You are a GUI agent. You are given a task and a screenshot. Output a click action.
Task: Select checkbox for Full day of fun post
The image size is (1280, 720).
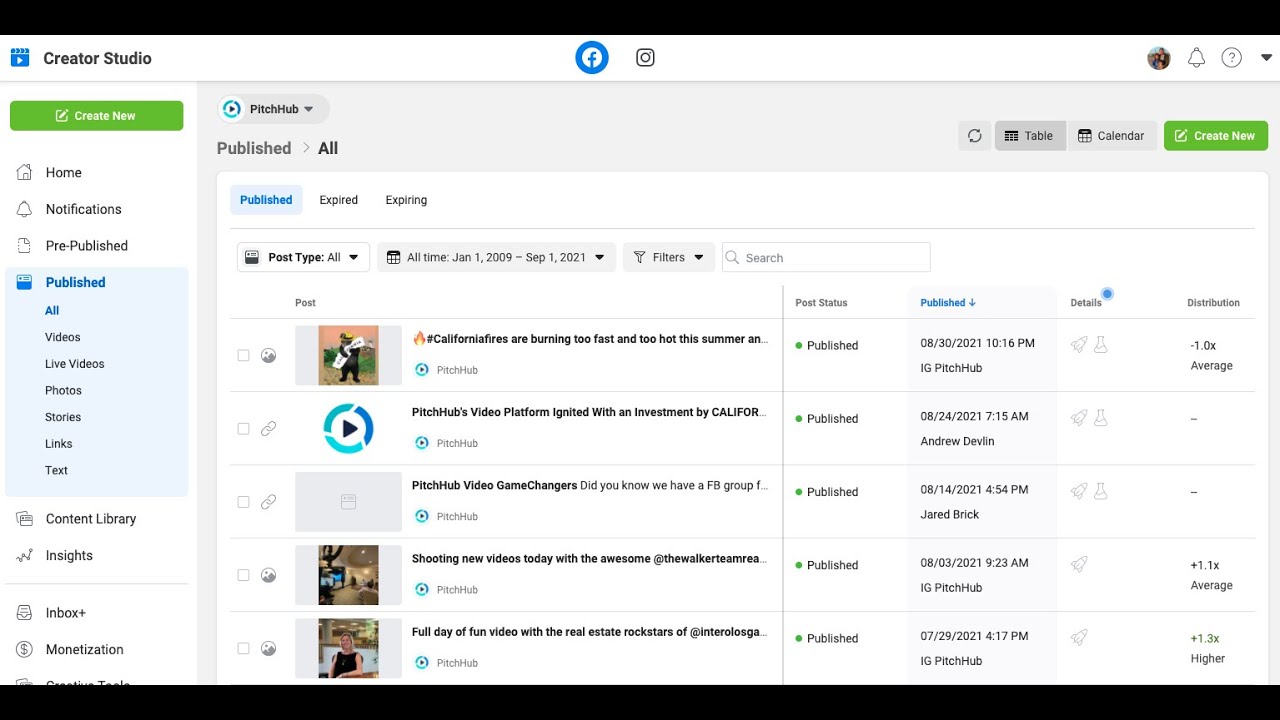pos(243,648)
